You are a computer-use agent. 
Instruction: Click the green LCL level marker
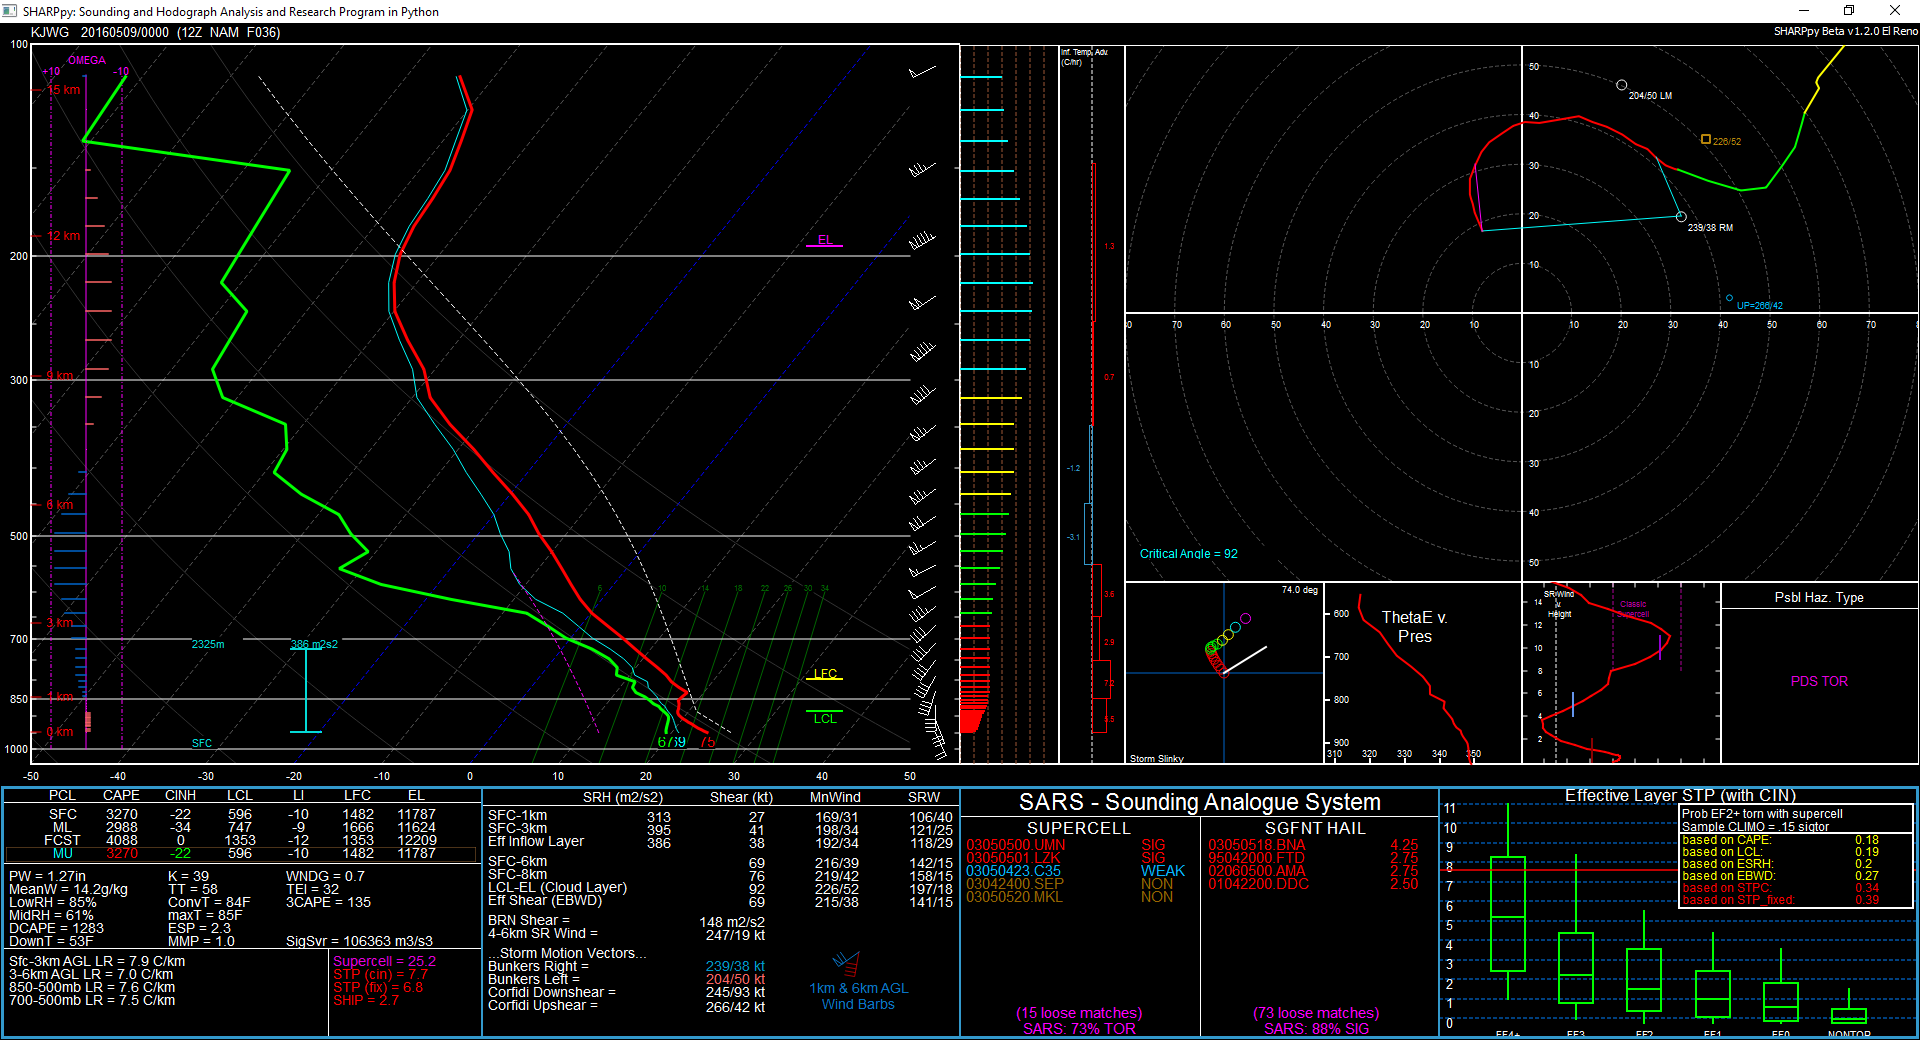pyautogui.click(x=824, y=718)
